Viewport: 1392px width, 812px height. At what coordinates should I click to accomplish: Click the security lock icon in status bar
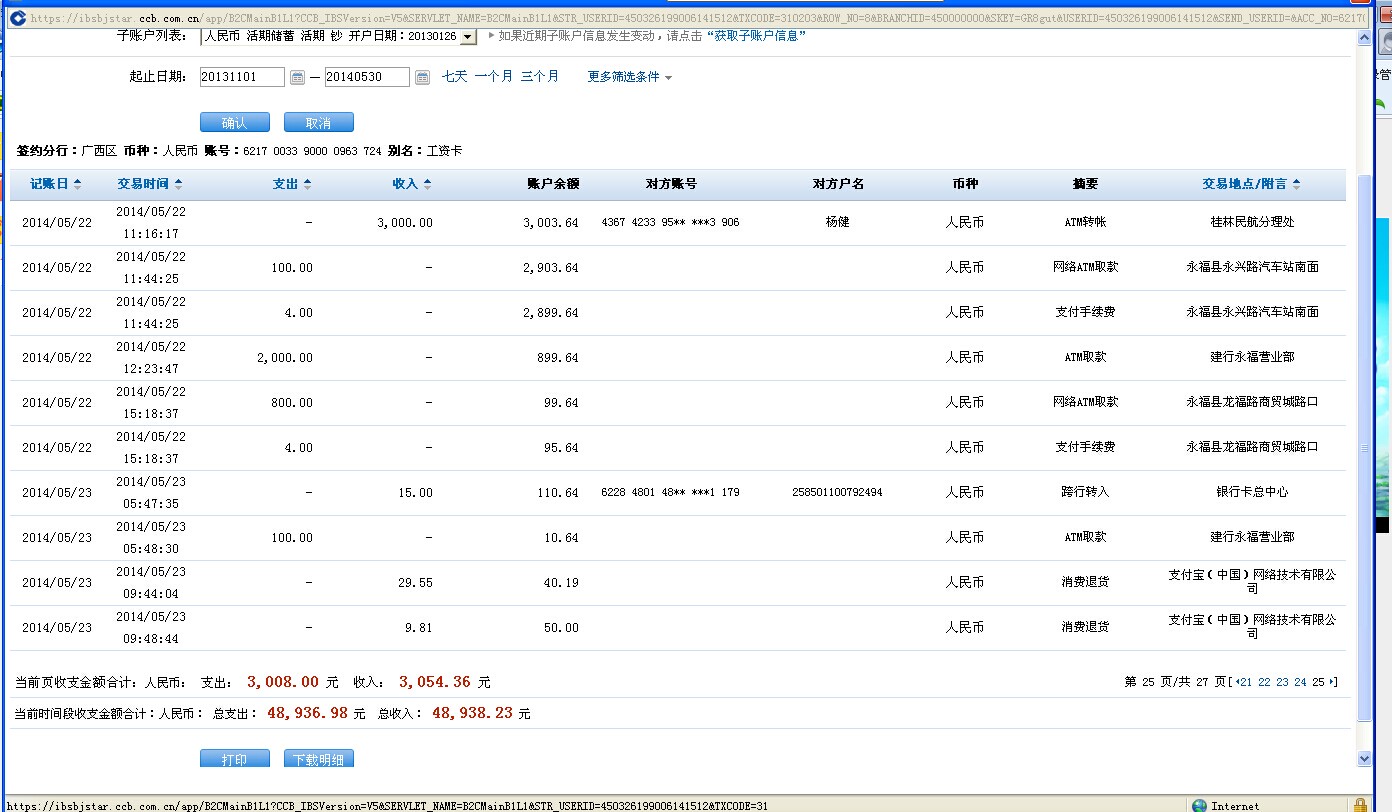point(1360,805)
